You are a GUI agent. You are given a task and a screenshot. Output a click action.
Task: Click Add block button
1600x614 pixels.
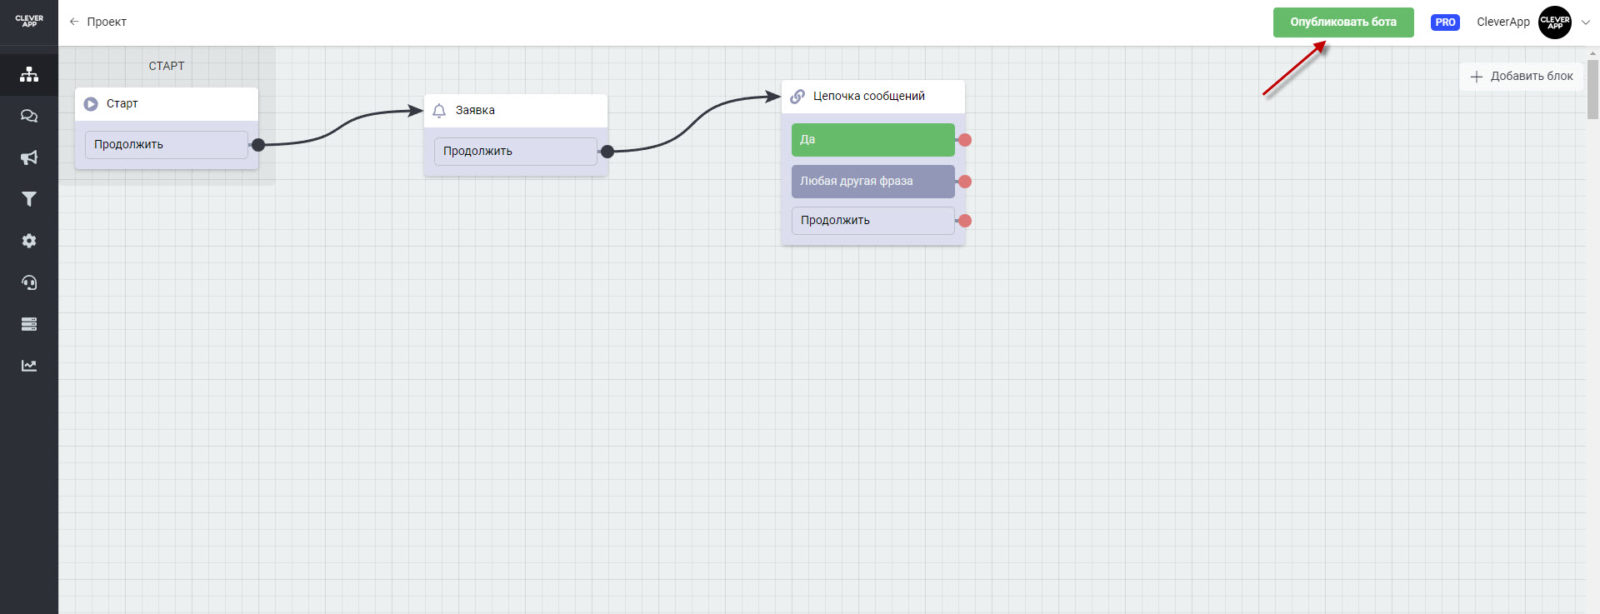(1521, 76)
